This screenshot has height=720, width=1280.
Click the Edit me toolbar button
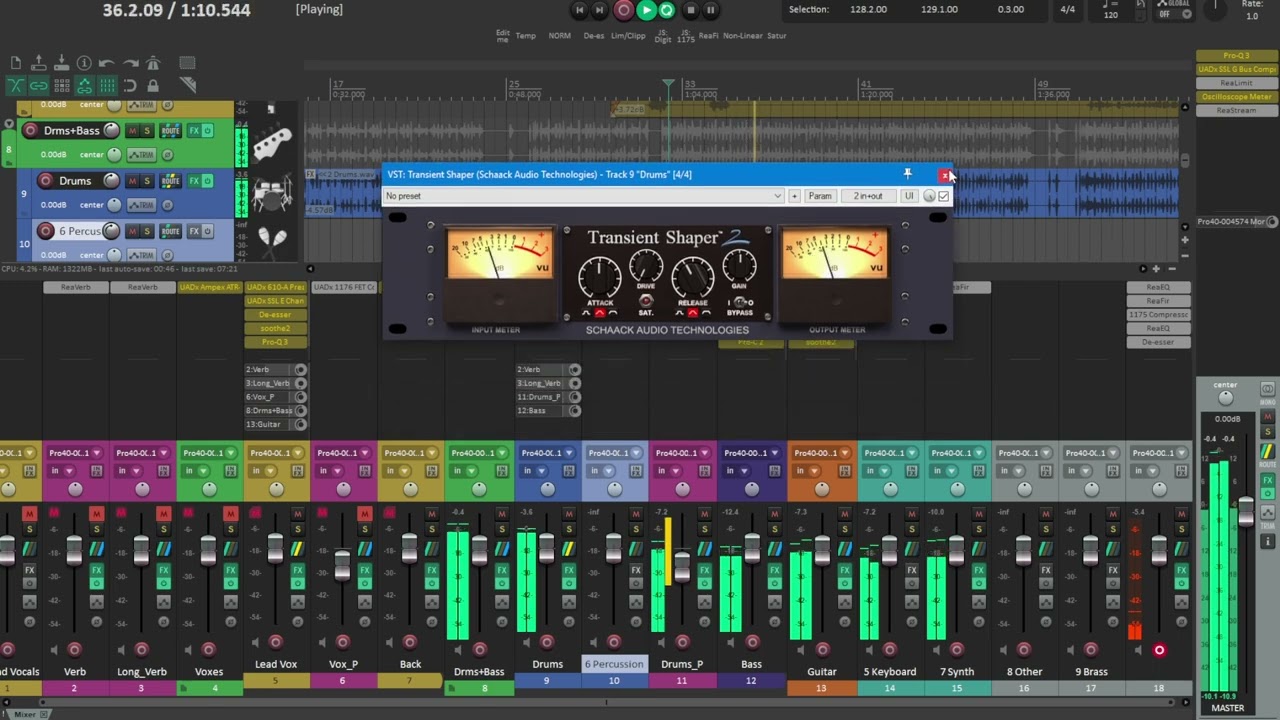point(503,36)
